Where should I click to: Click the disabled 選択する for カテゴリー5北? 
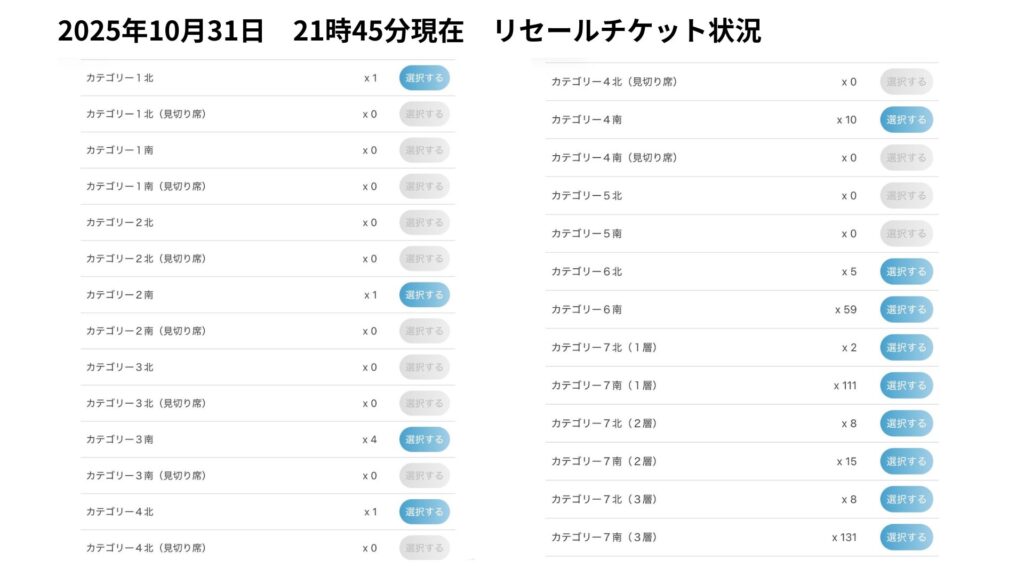(906, 196)
